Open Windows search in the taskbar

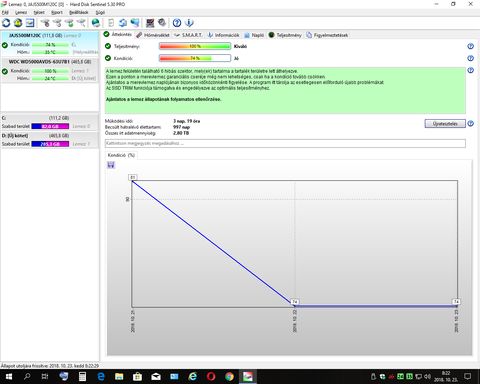[x=27, y=377]
